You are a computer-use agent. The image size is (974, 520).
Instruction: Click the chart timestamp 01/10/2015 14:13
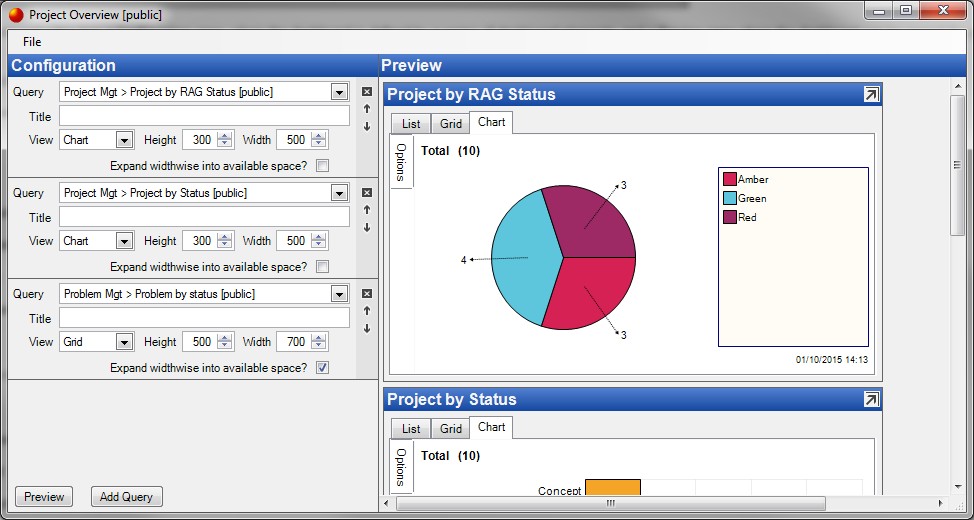832,360
